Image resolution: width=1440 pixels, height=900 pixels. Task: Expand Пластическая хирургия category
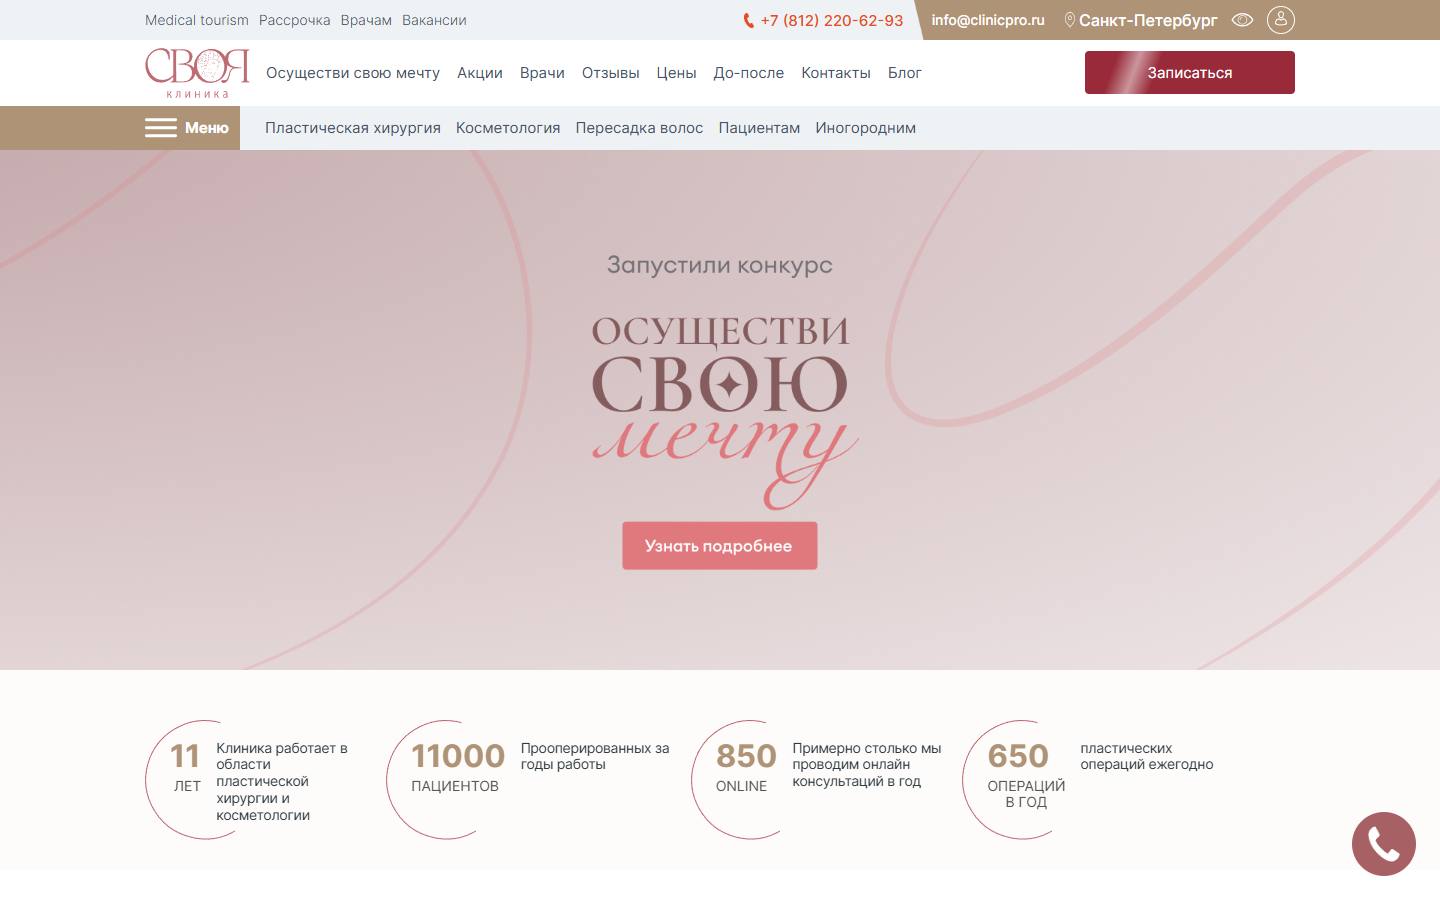[353, 128]
